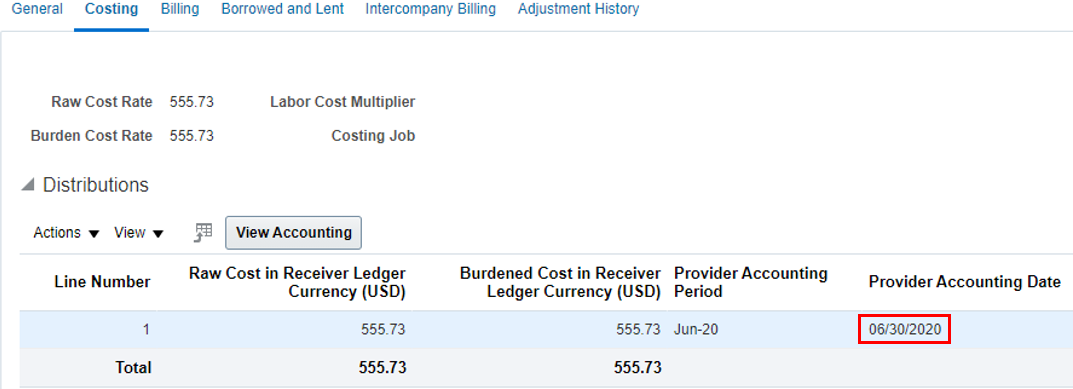Click the Raw Cost in Receiver Ledger header
Viewport: 1073px width, 389px height.
point(297,282)
